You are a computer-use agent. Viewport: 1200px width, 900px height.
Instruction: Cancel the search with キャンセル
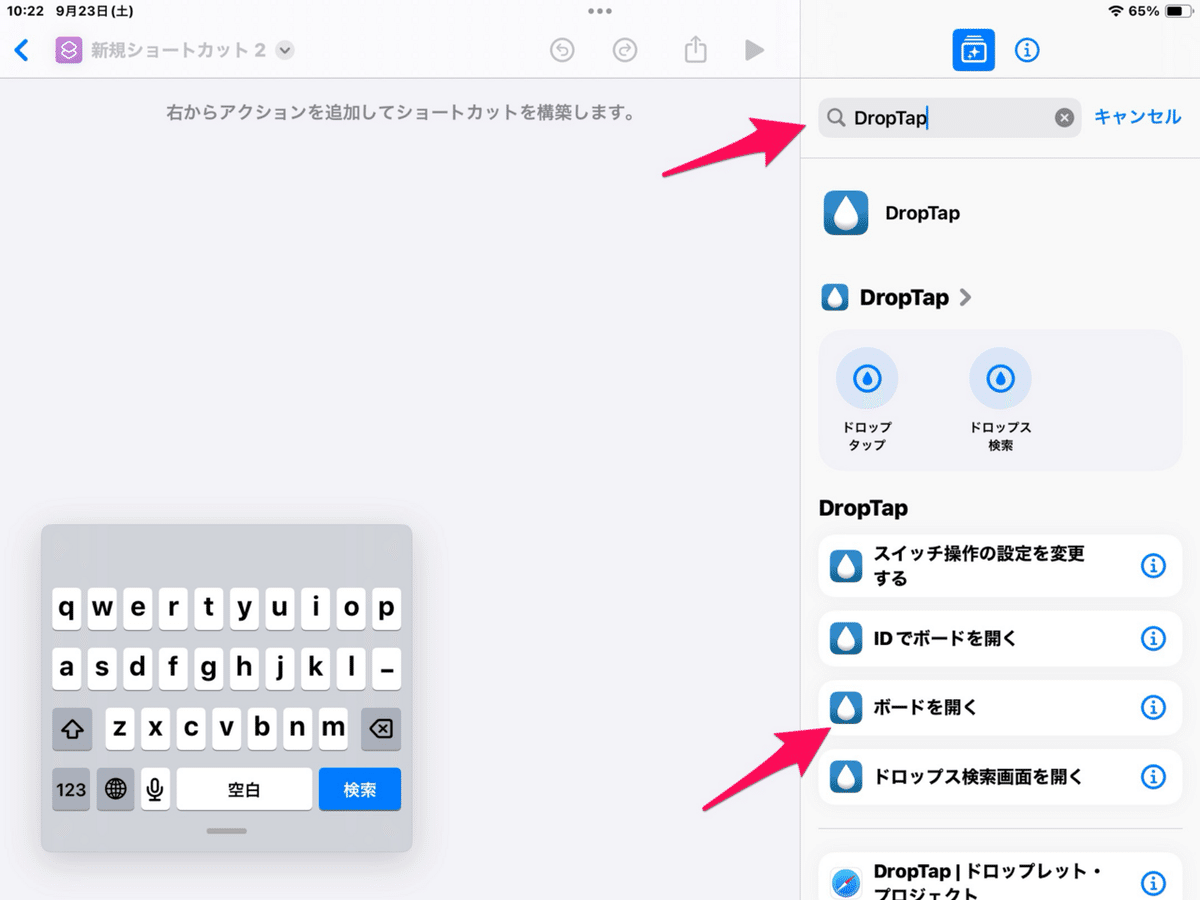(1138, 117)
